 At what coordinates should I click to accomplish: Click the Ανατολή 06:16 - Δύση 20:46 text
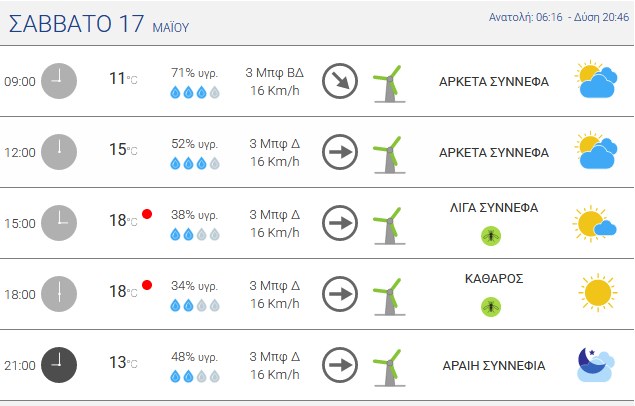click(x=558, y=17)
